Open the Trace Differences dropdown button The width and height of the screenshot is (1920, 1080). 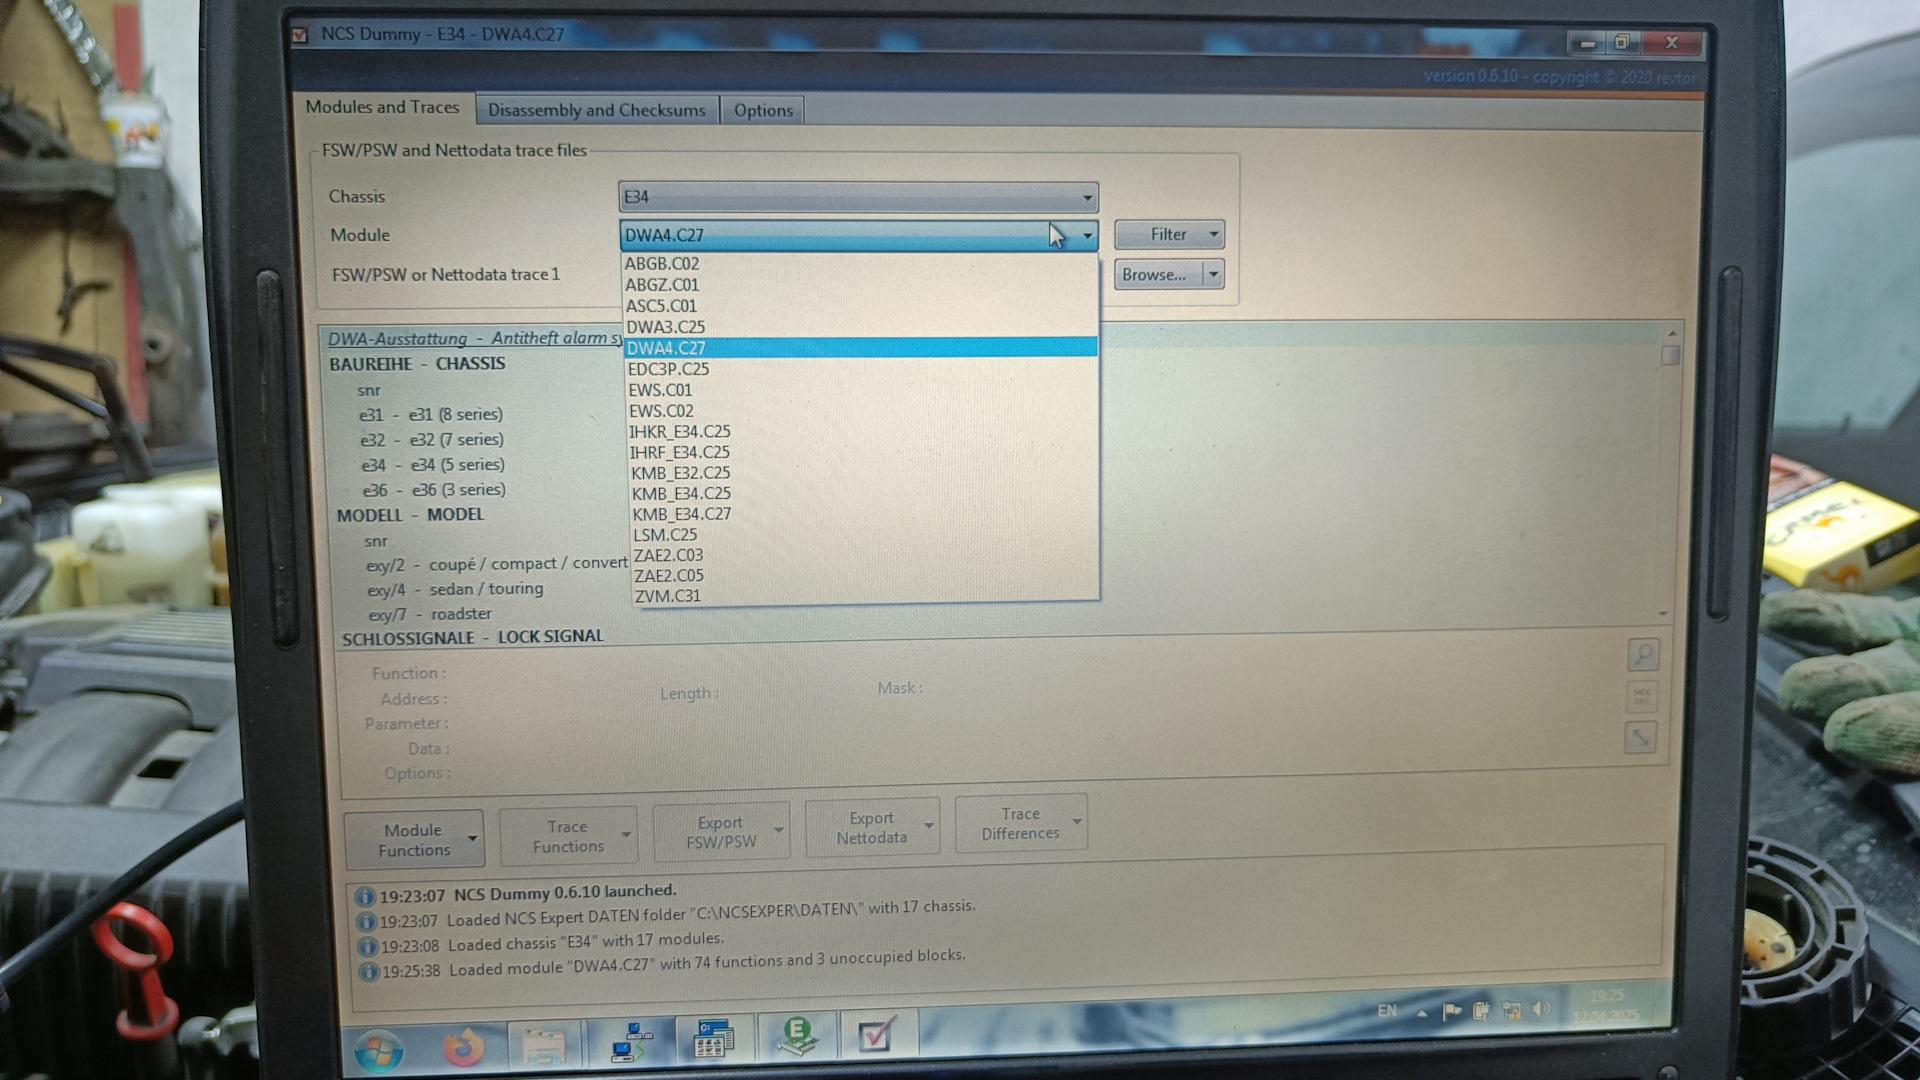click(x=1021, y=823)
